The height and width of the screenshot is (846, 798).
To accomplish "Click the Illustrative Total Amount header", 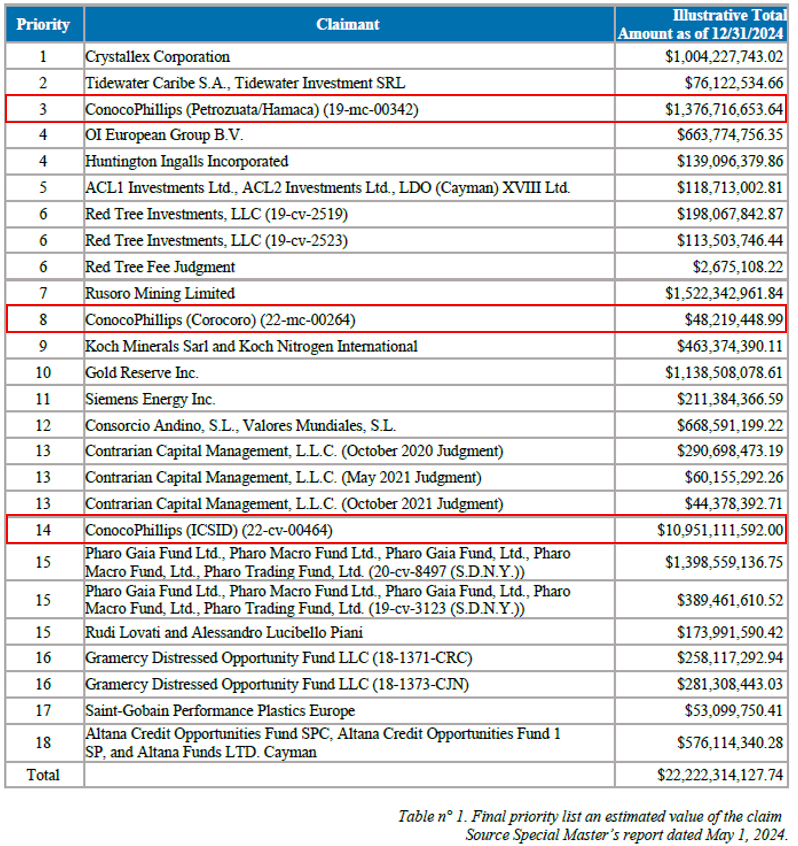I will pos(701,24).
